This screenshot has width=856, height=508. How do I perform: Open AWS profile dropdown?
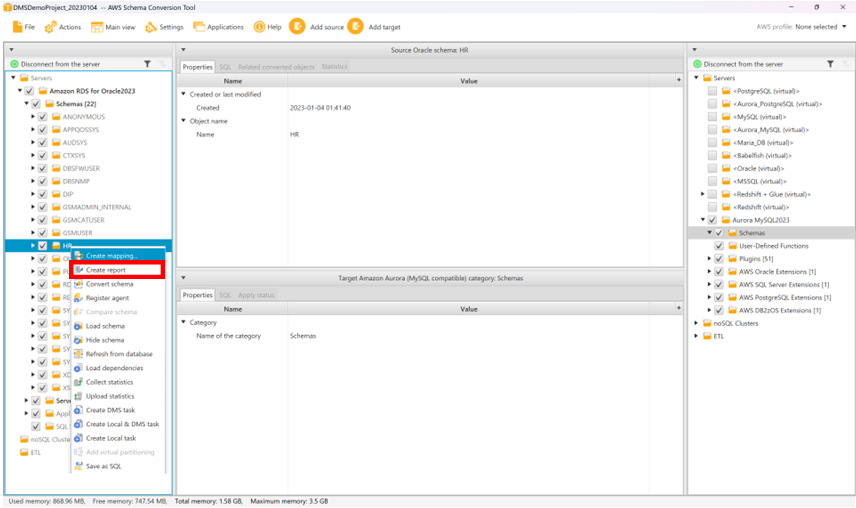click(844, 27)
